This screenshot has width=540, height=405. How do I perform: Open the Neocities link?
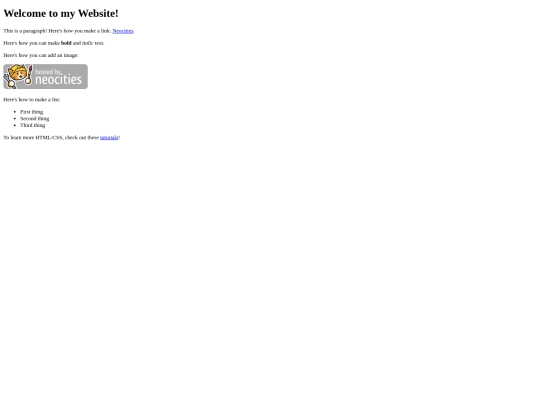click(x=123, y=31)
